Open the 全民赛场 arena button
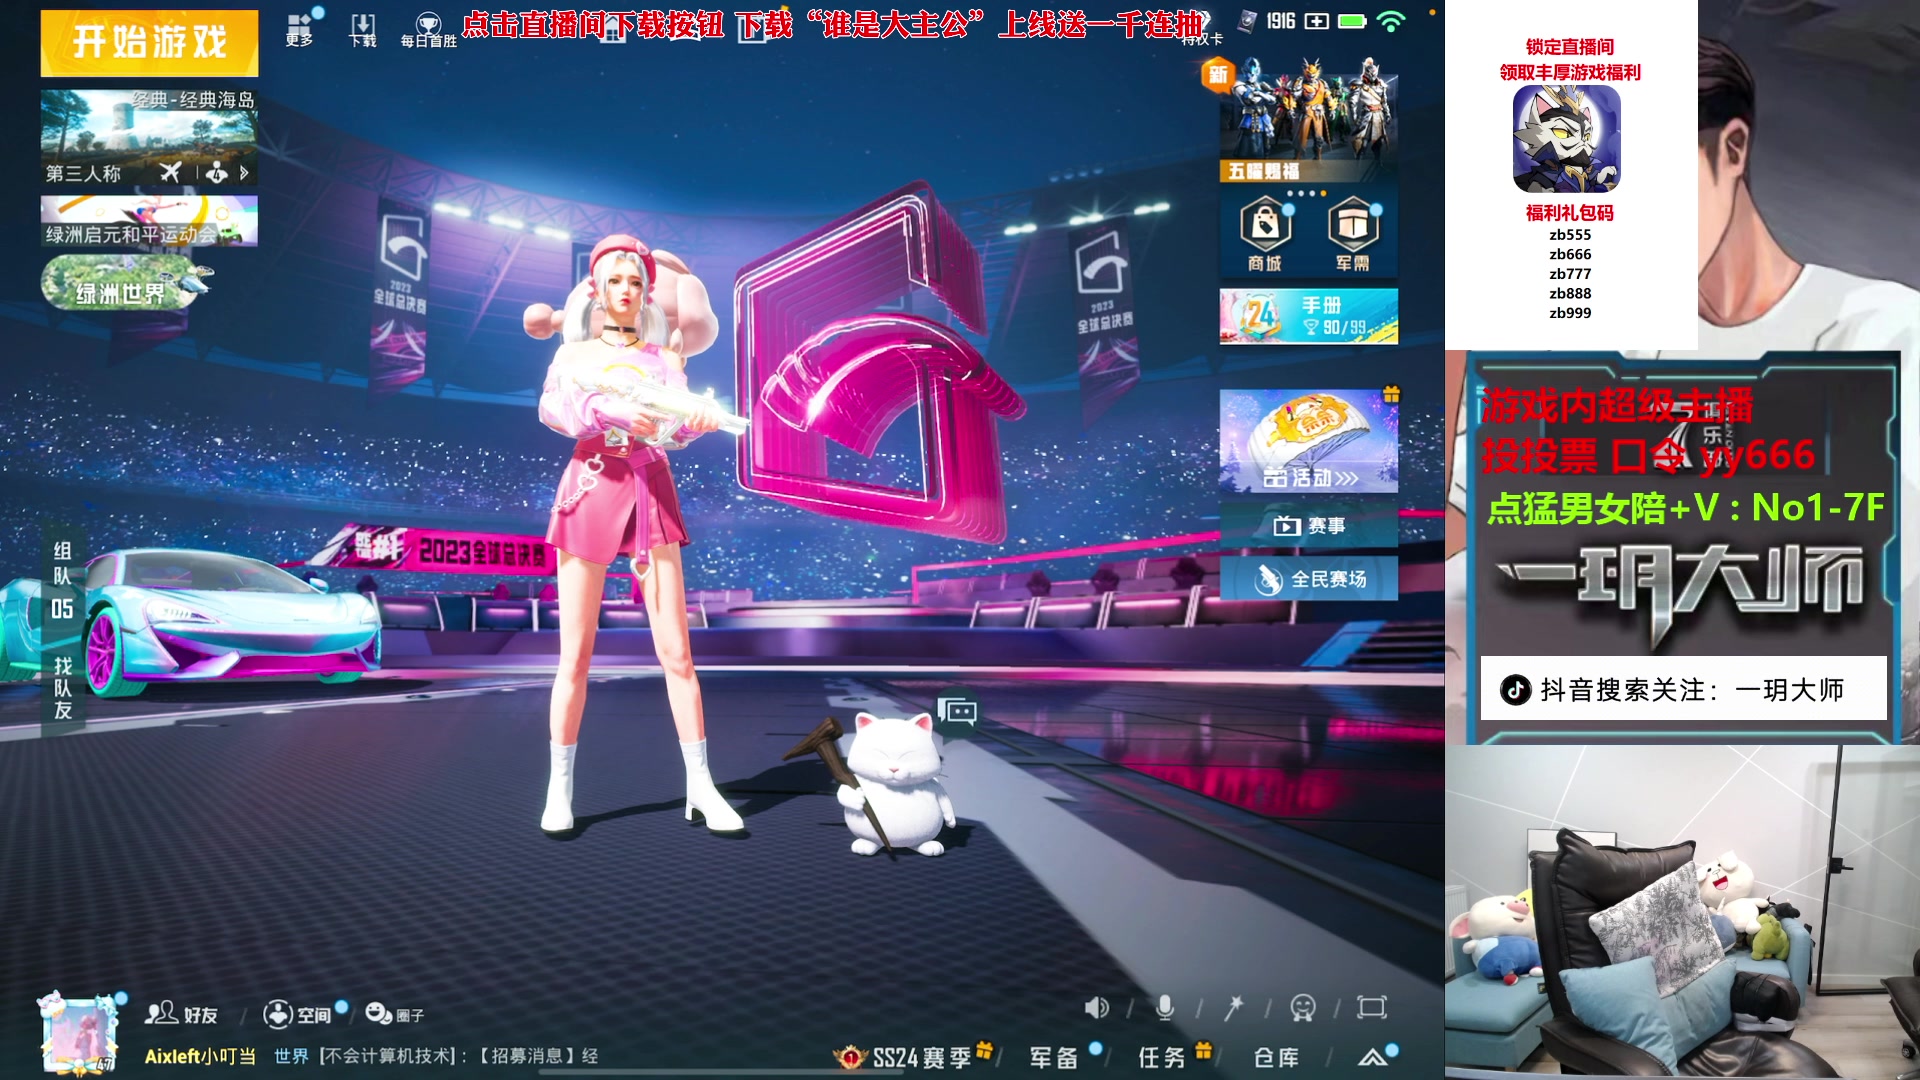 [x=1308, y=579]
